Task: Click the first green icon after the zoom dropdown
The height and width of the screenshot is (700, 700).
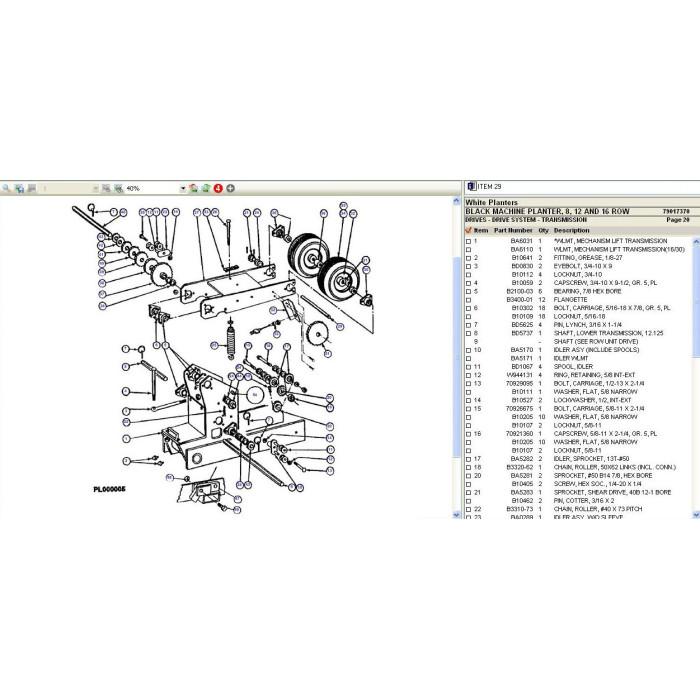Action: [194, 188]
